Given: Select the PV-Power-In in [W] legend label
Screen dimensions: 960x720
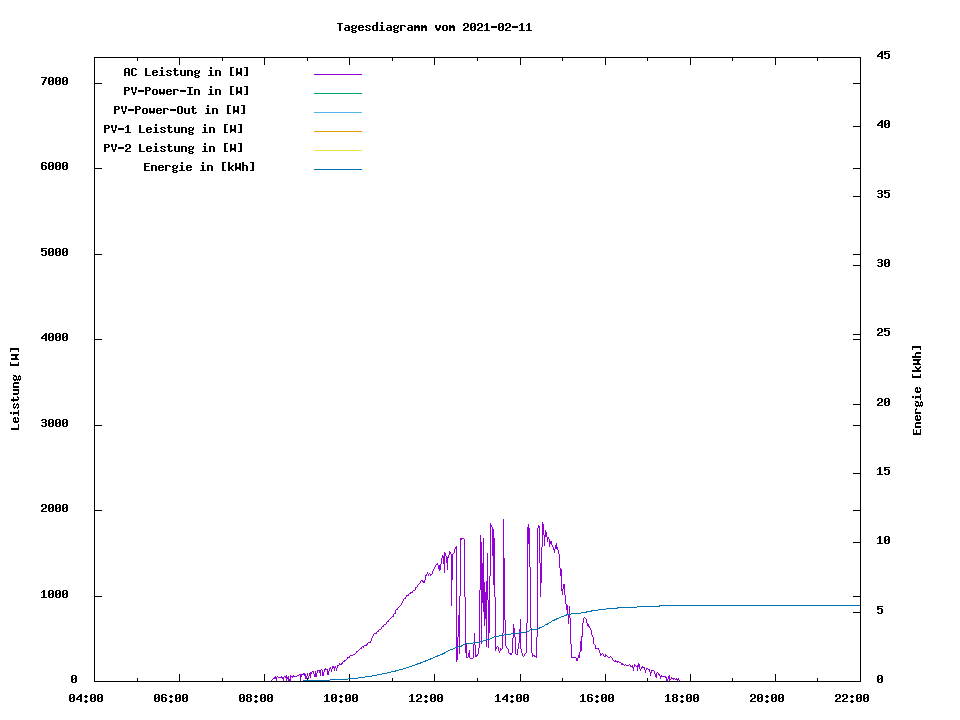Looking at the screenshot, I should coord(186,91).
